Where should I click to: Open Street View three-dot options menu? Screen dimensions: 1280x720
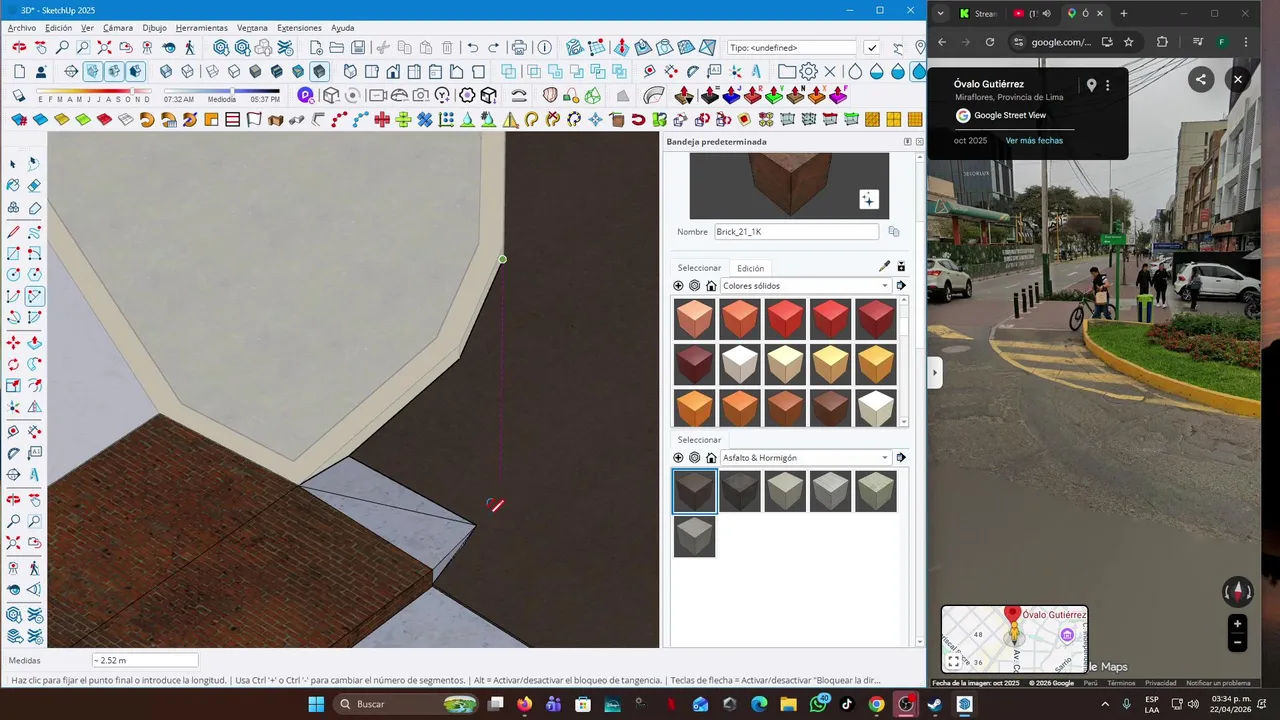coord(1107,86)
